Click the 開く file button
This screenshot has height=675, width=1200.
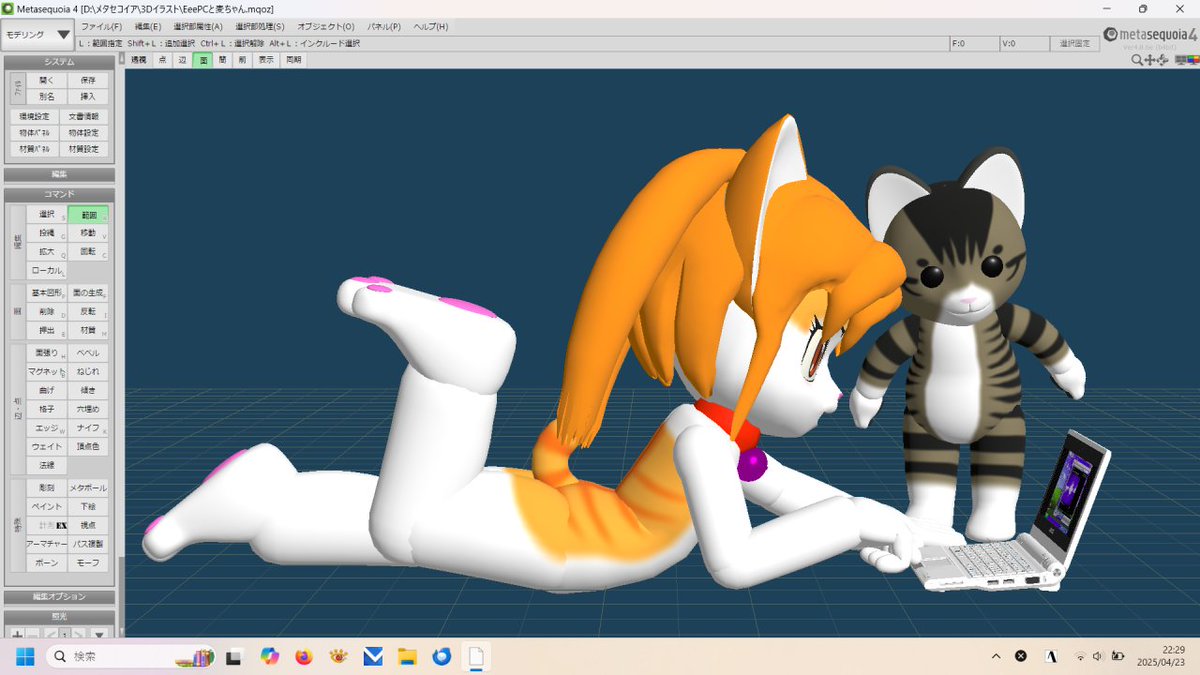tap(46, 80)
